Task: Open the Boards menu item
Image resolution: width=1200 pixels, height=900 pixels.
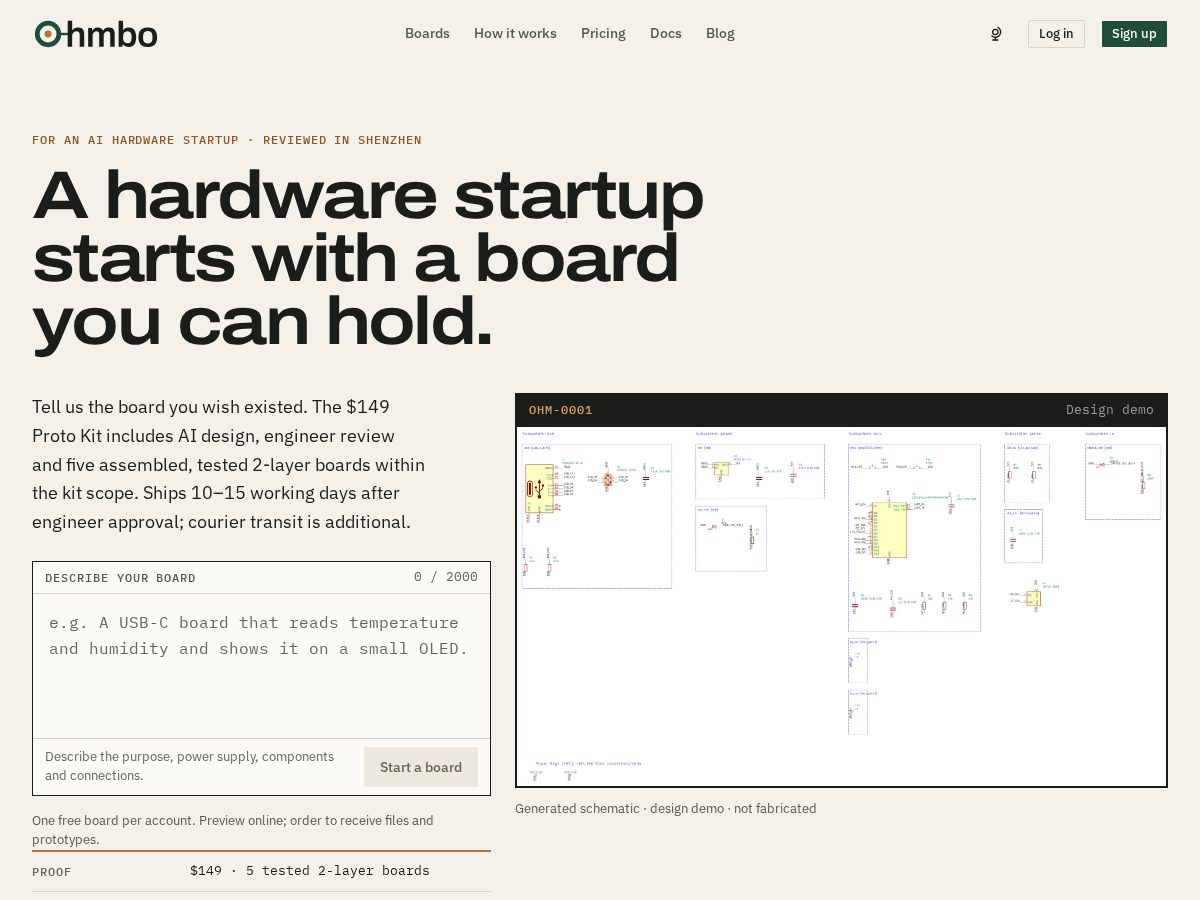Action: 427,33
